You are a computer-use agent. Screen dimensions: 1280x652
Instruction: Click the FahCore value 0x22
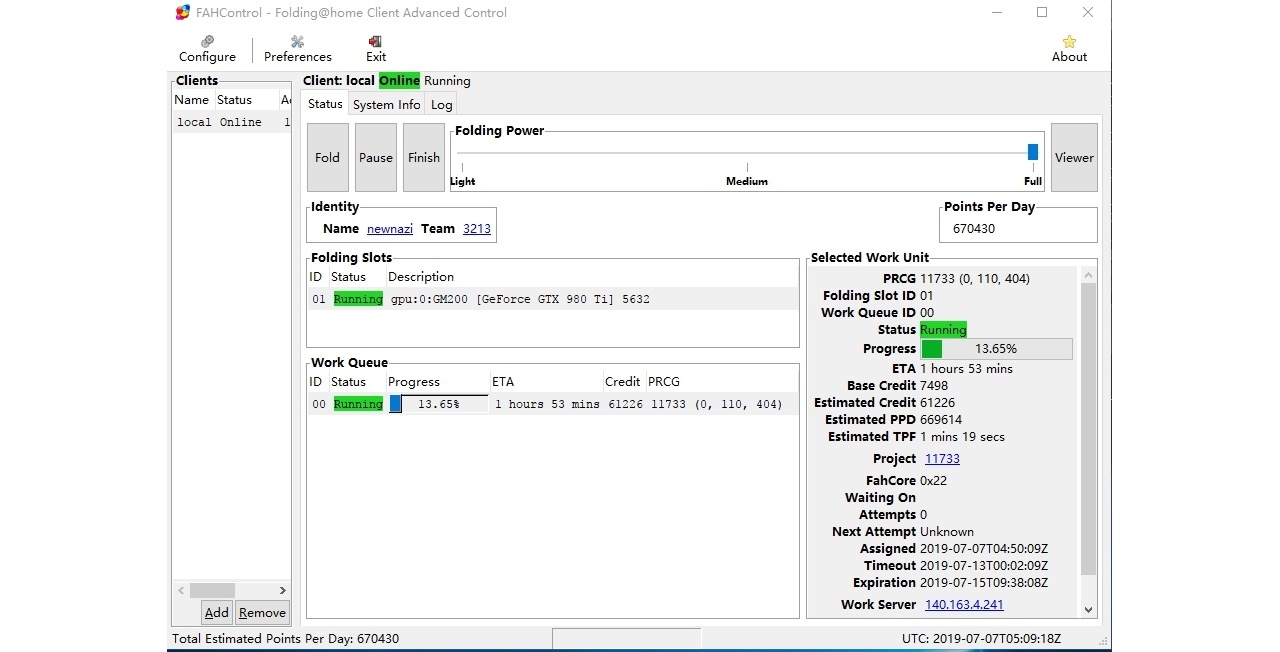pos(933,481)
